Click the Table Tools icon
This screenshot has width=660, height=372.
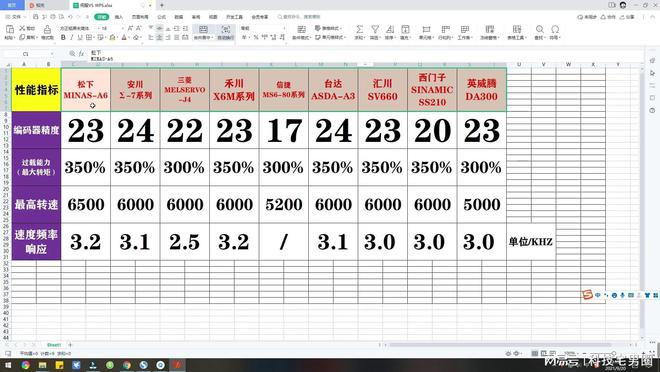click(x=516, y=29)
